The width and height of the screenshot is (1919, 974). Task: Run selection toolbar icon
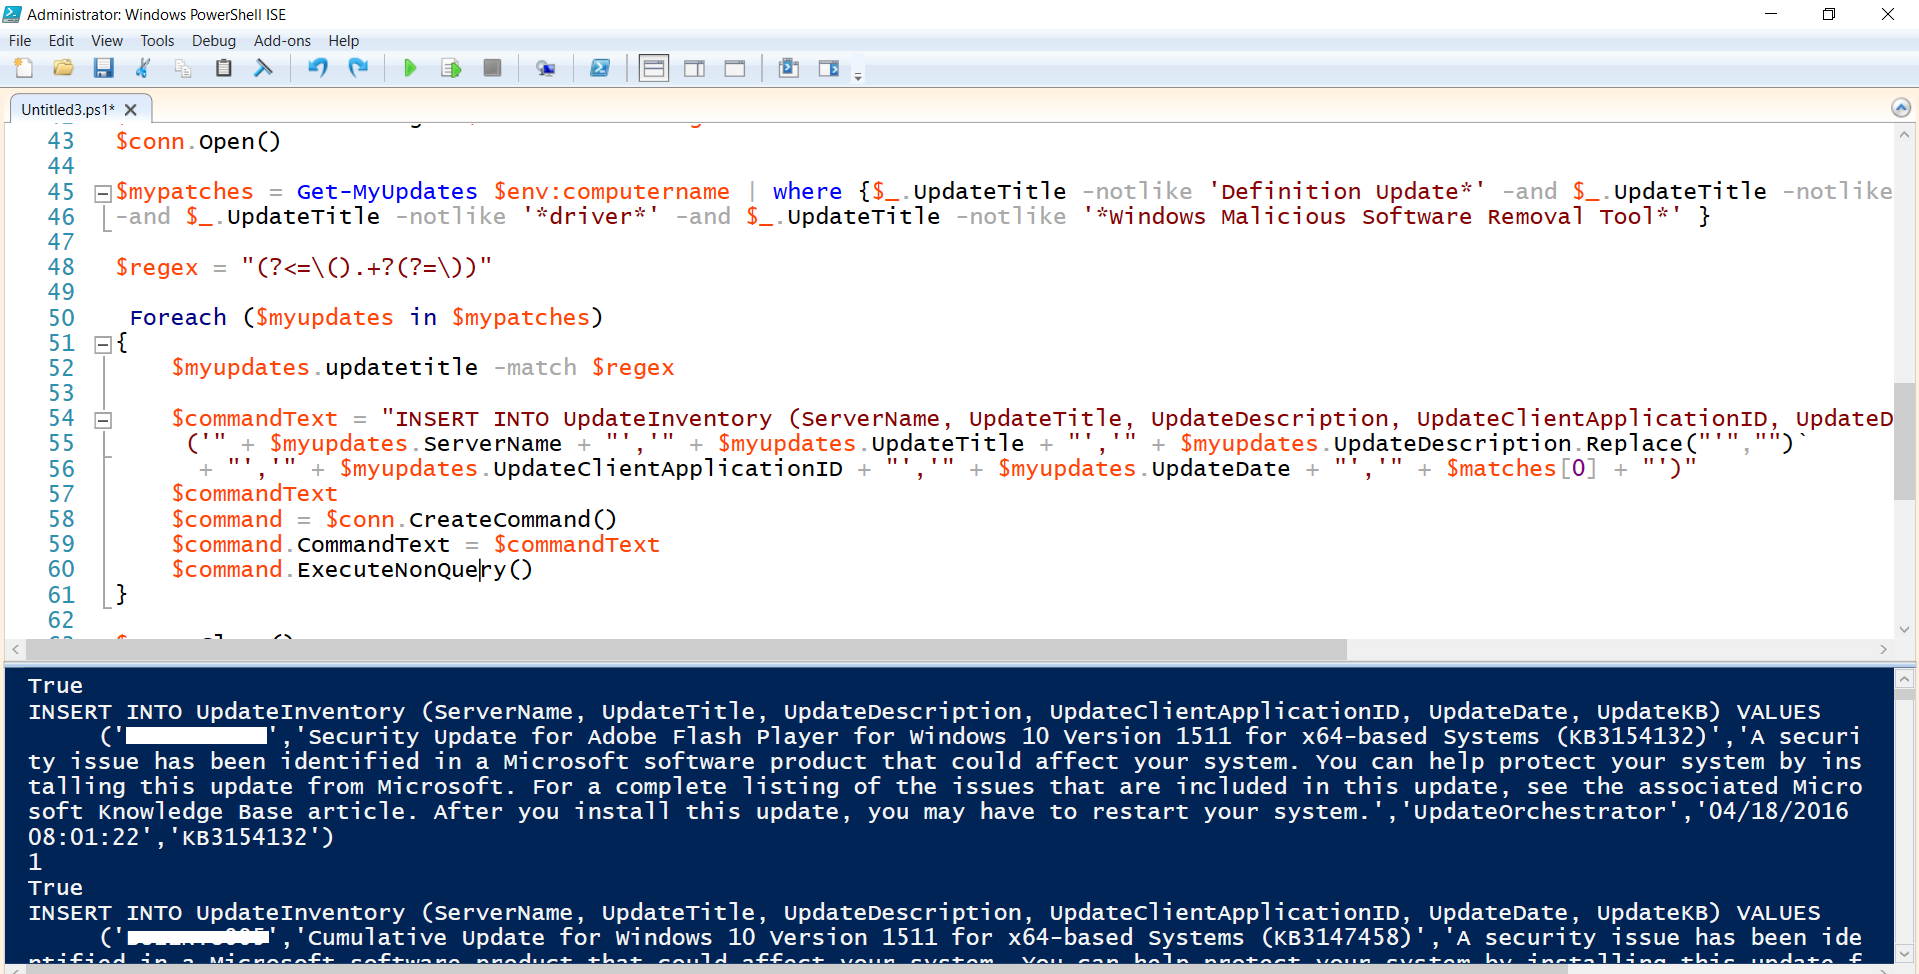coord(451,68)
